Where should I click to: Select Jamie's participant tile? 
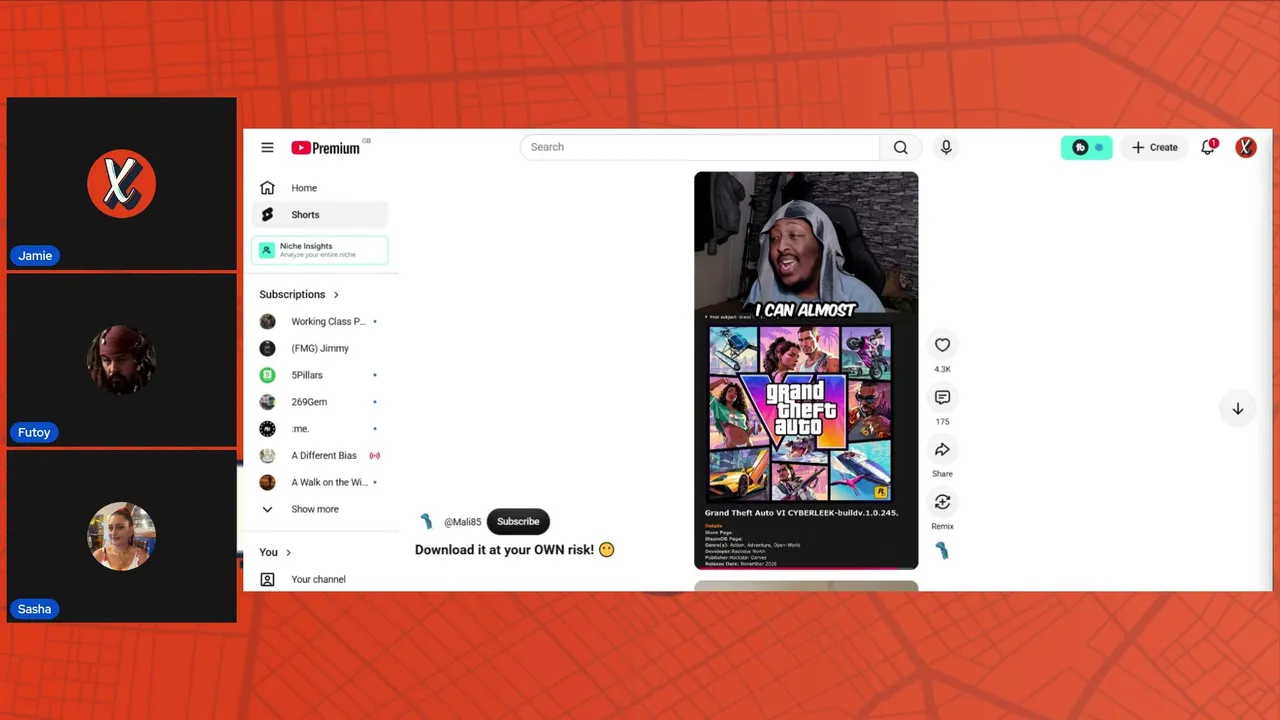coord(121,184)
